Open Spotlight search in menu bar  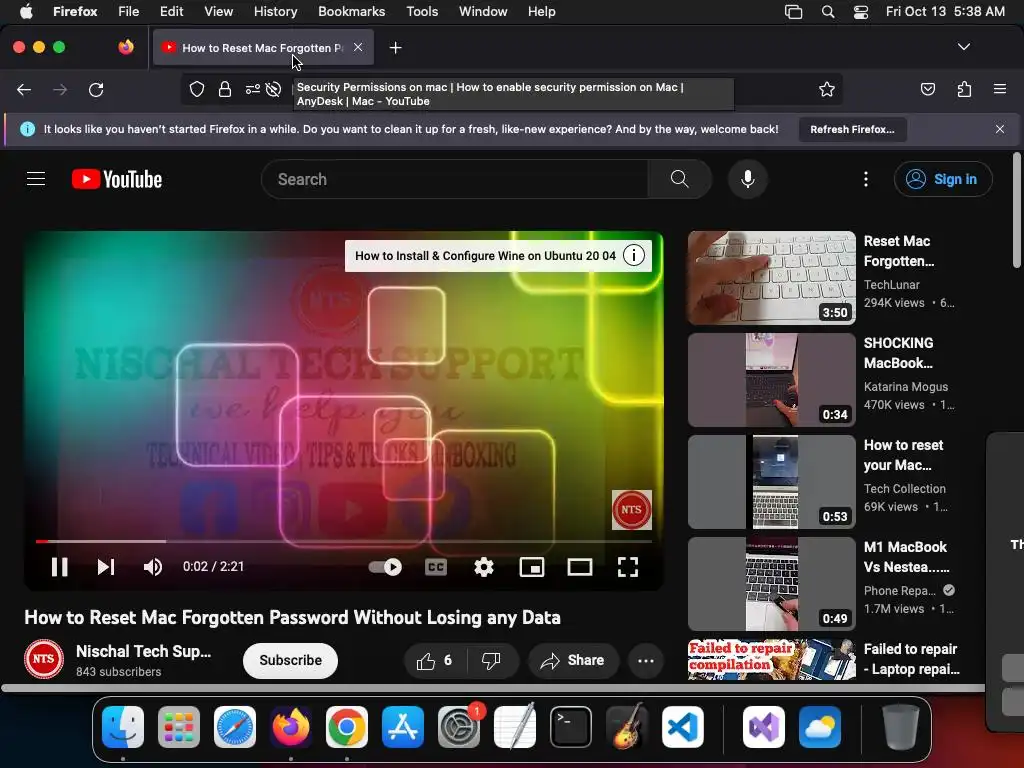(x=828, y=12)
